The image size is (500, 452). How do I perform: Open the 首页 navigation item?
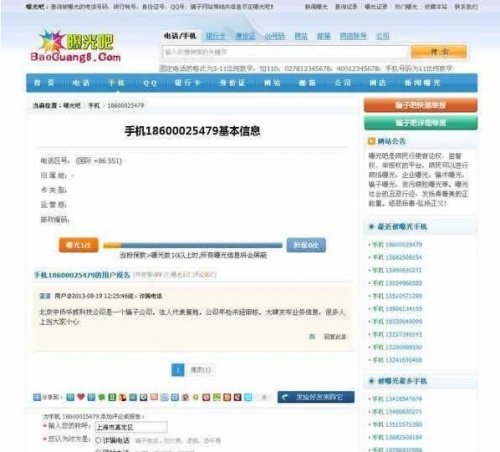coord(44,83)
